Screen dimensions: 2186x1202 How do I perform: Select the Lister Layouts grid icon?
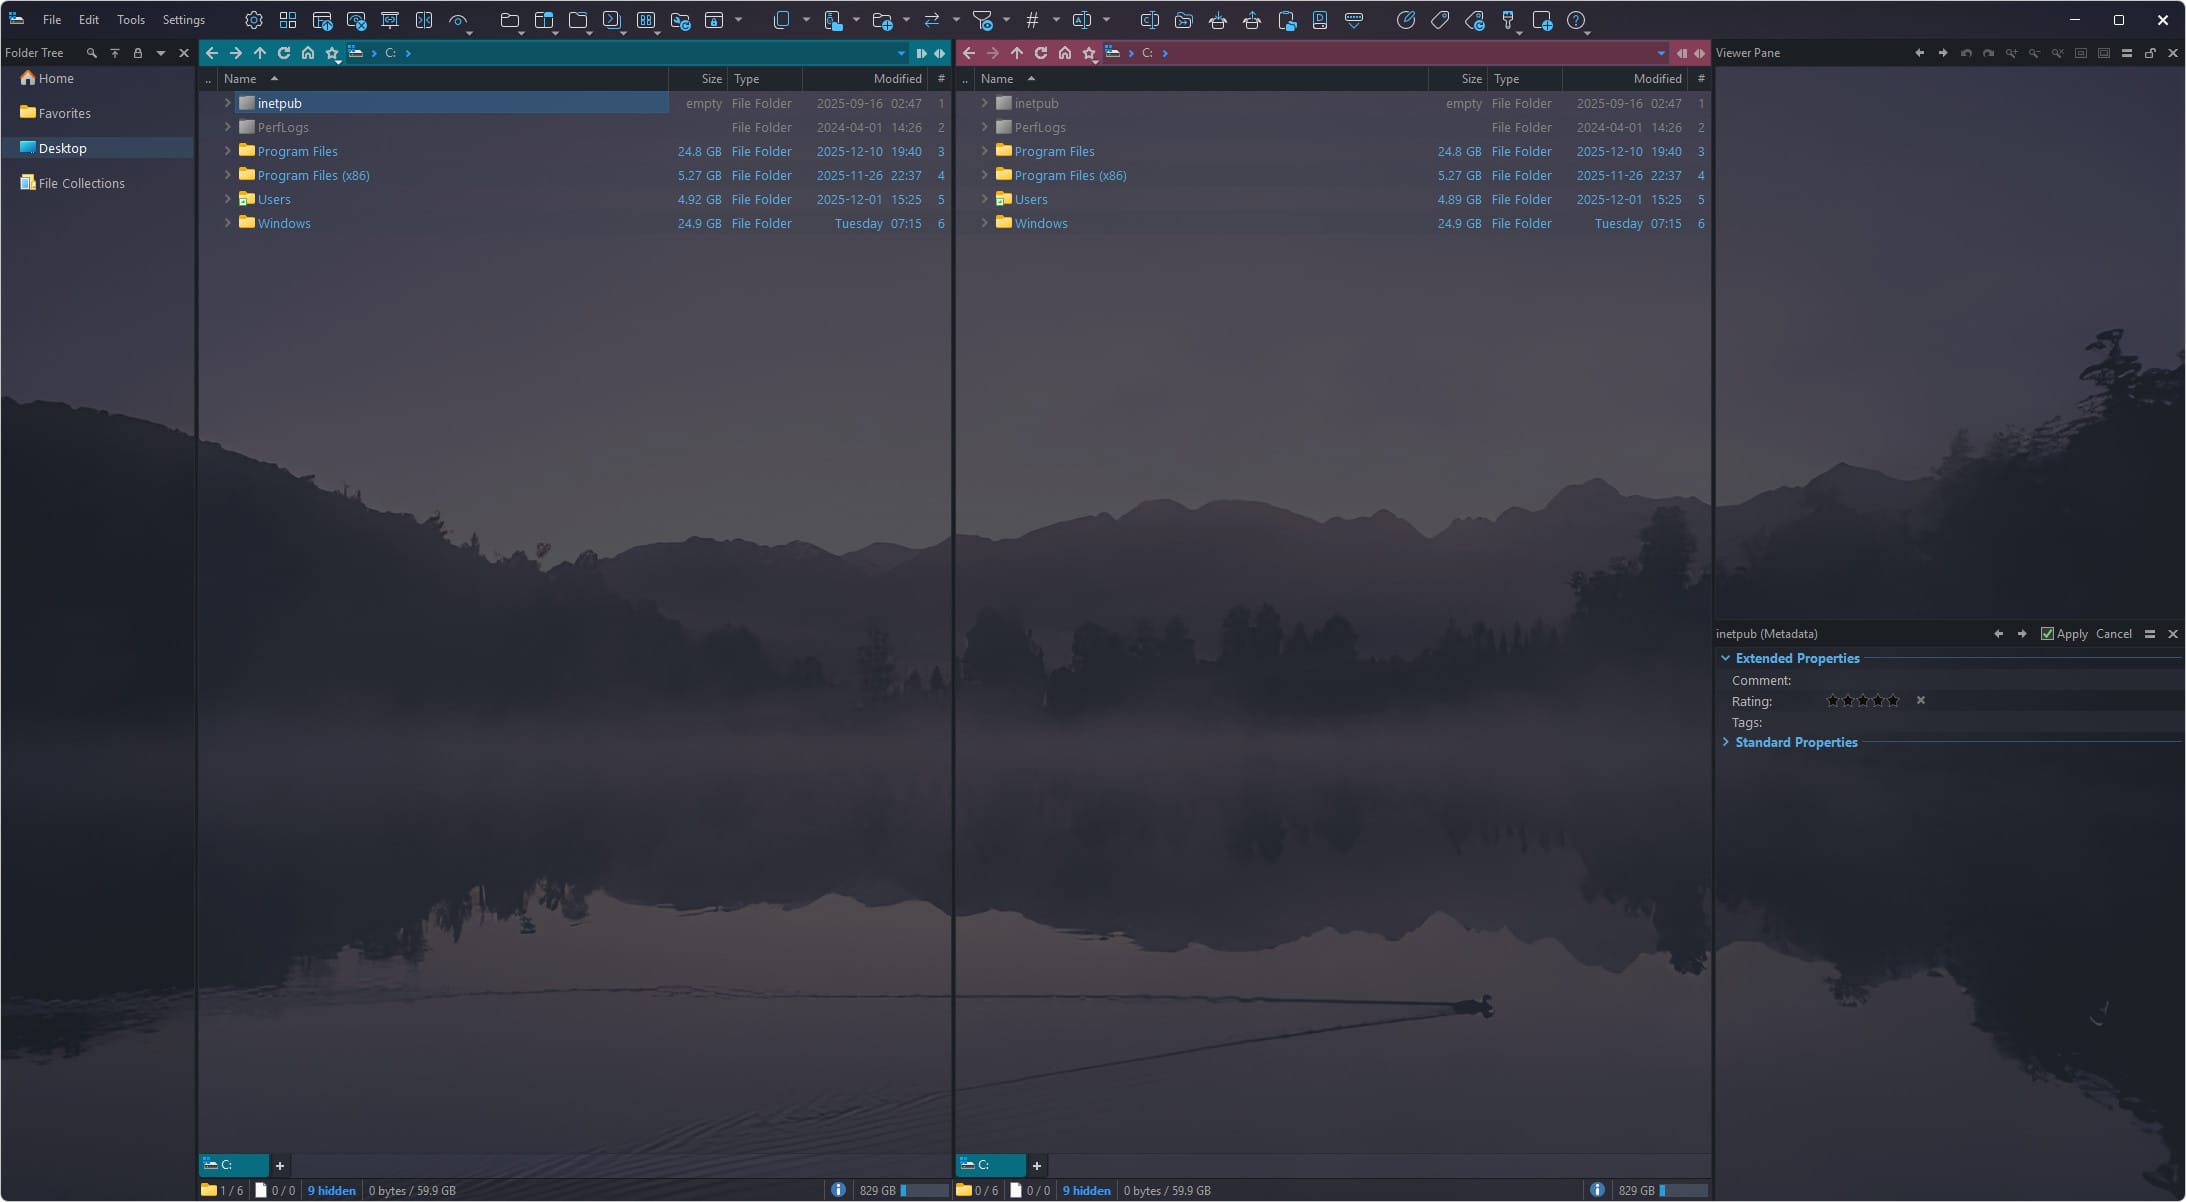(288, 19)
